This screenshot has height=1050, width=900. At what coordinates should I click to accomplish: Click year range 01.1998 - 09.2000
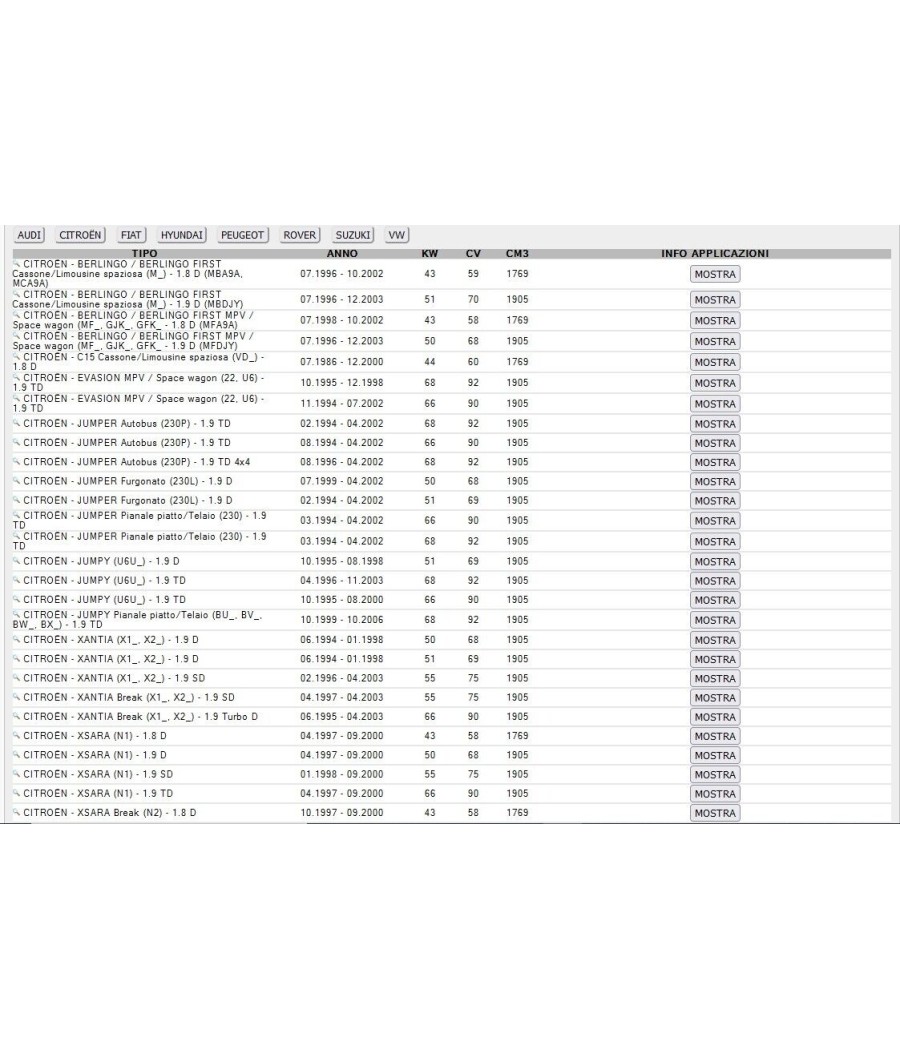342,774
